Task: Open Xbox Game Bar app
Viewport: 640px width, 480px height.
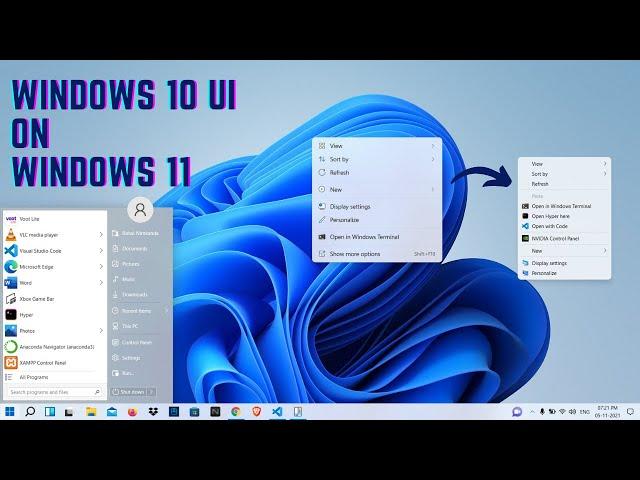Action: point(38,298)
